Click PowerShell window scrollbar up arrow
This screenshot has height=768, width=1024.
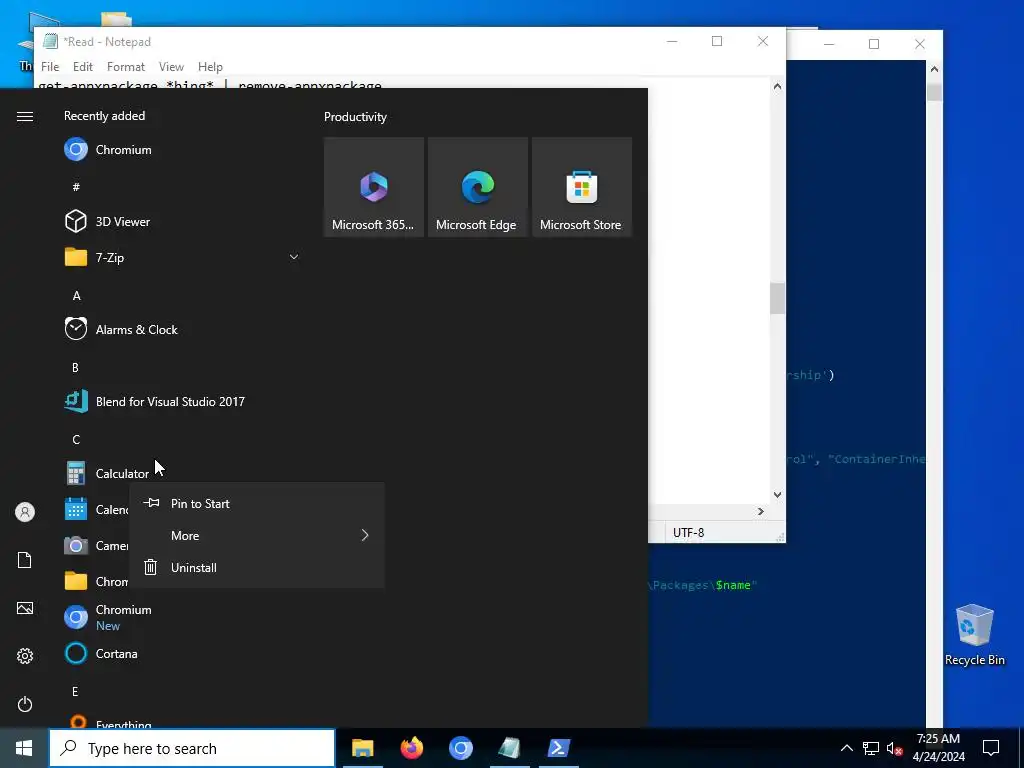click(935, 69)
